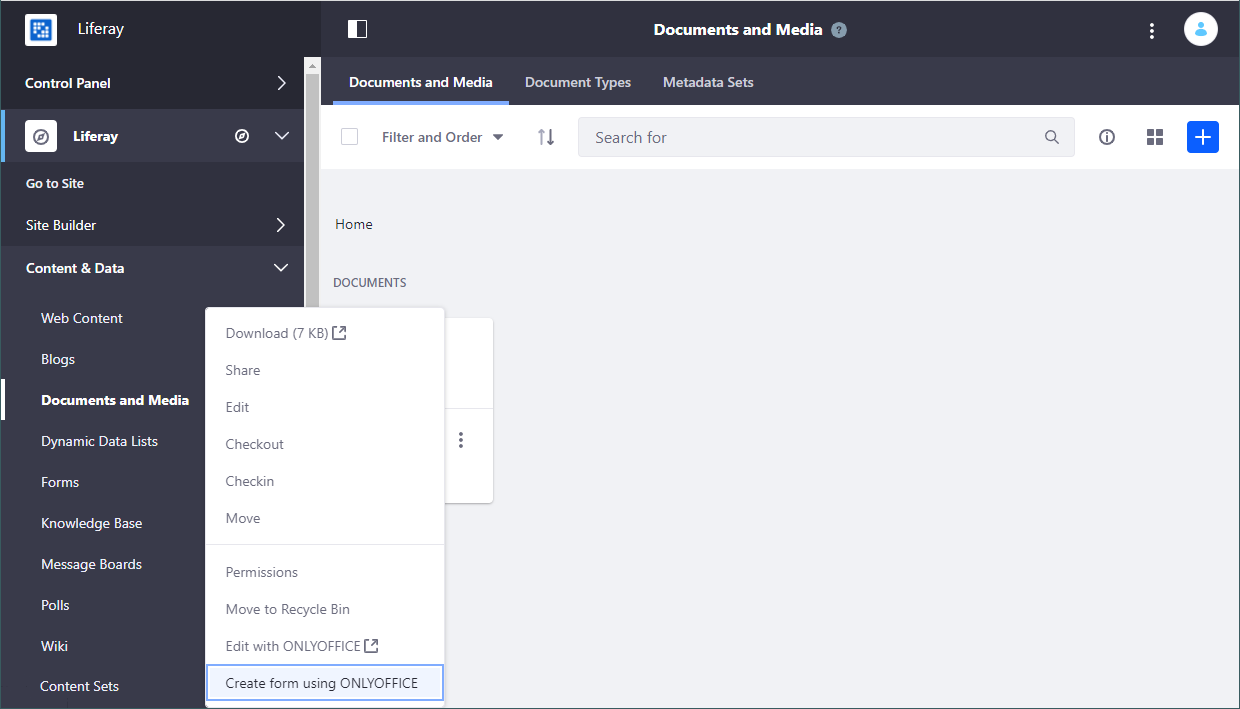
Task: Click the Go to Site link
Action: coord(55,183)
